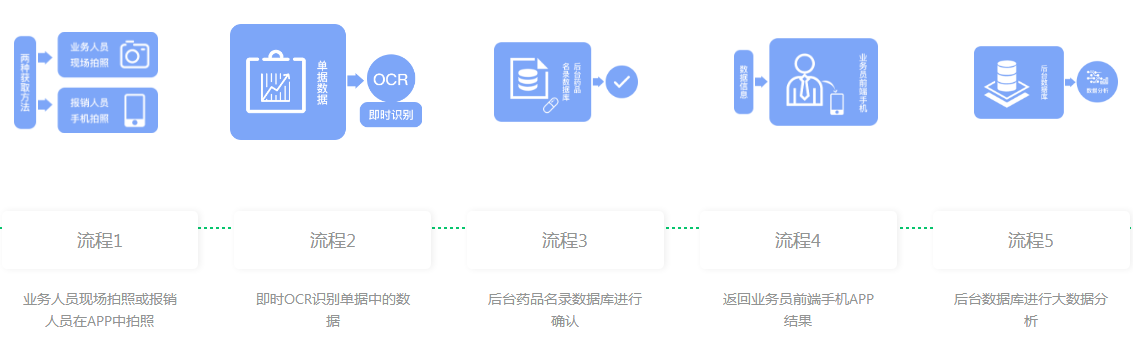The height and width of the screenshot is (360, 1133).
Task: Select the 流程4 step card
Action: [798, 240]
